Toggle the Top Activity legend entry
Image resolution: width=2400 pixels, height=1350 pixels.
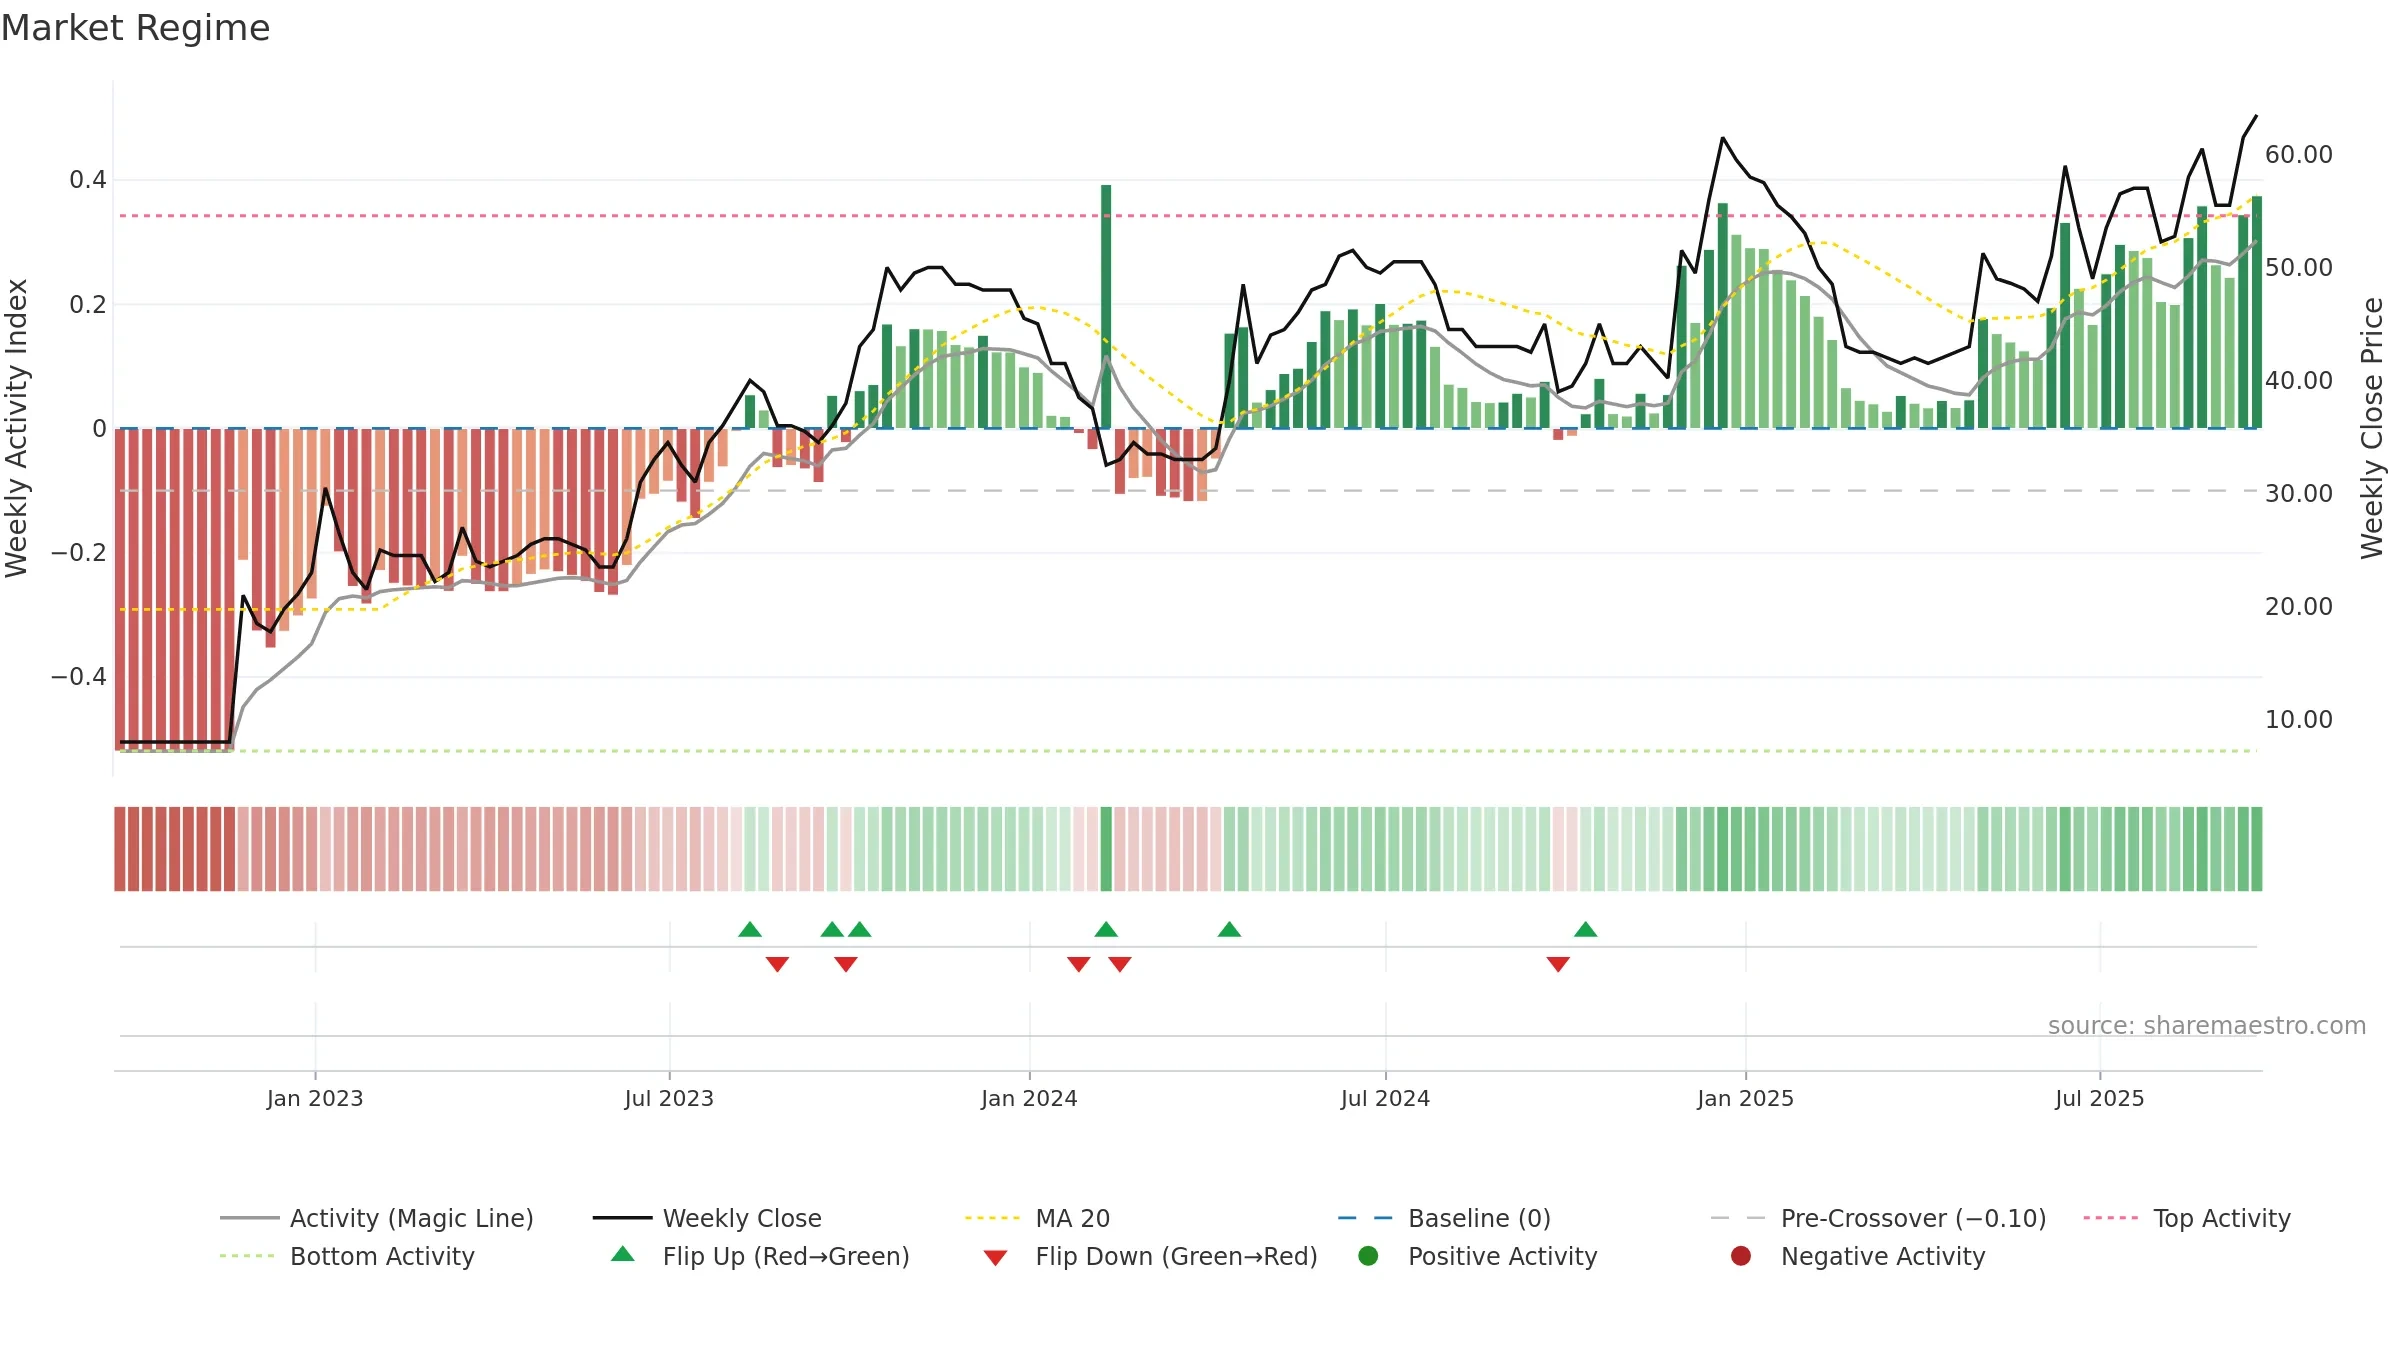tap(2187, 1218)
